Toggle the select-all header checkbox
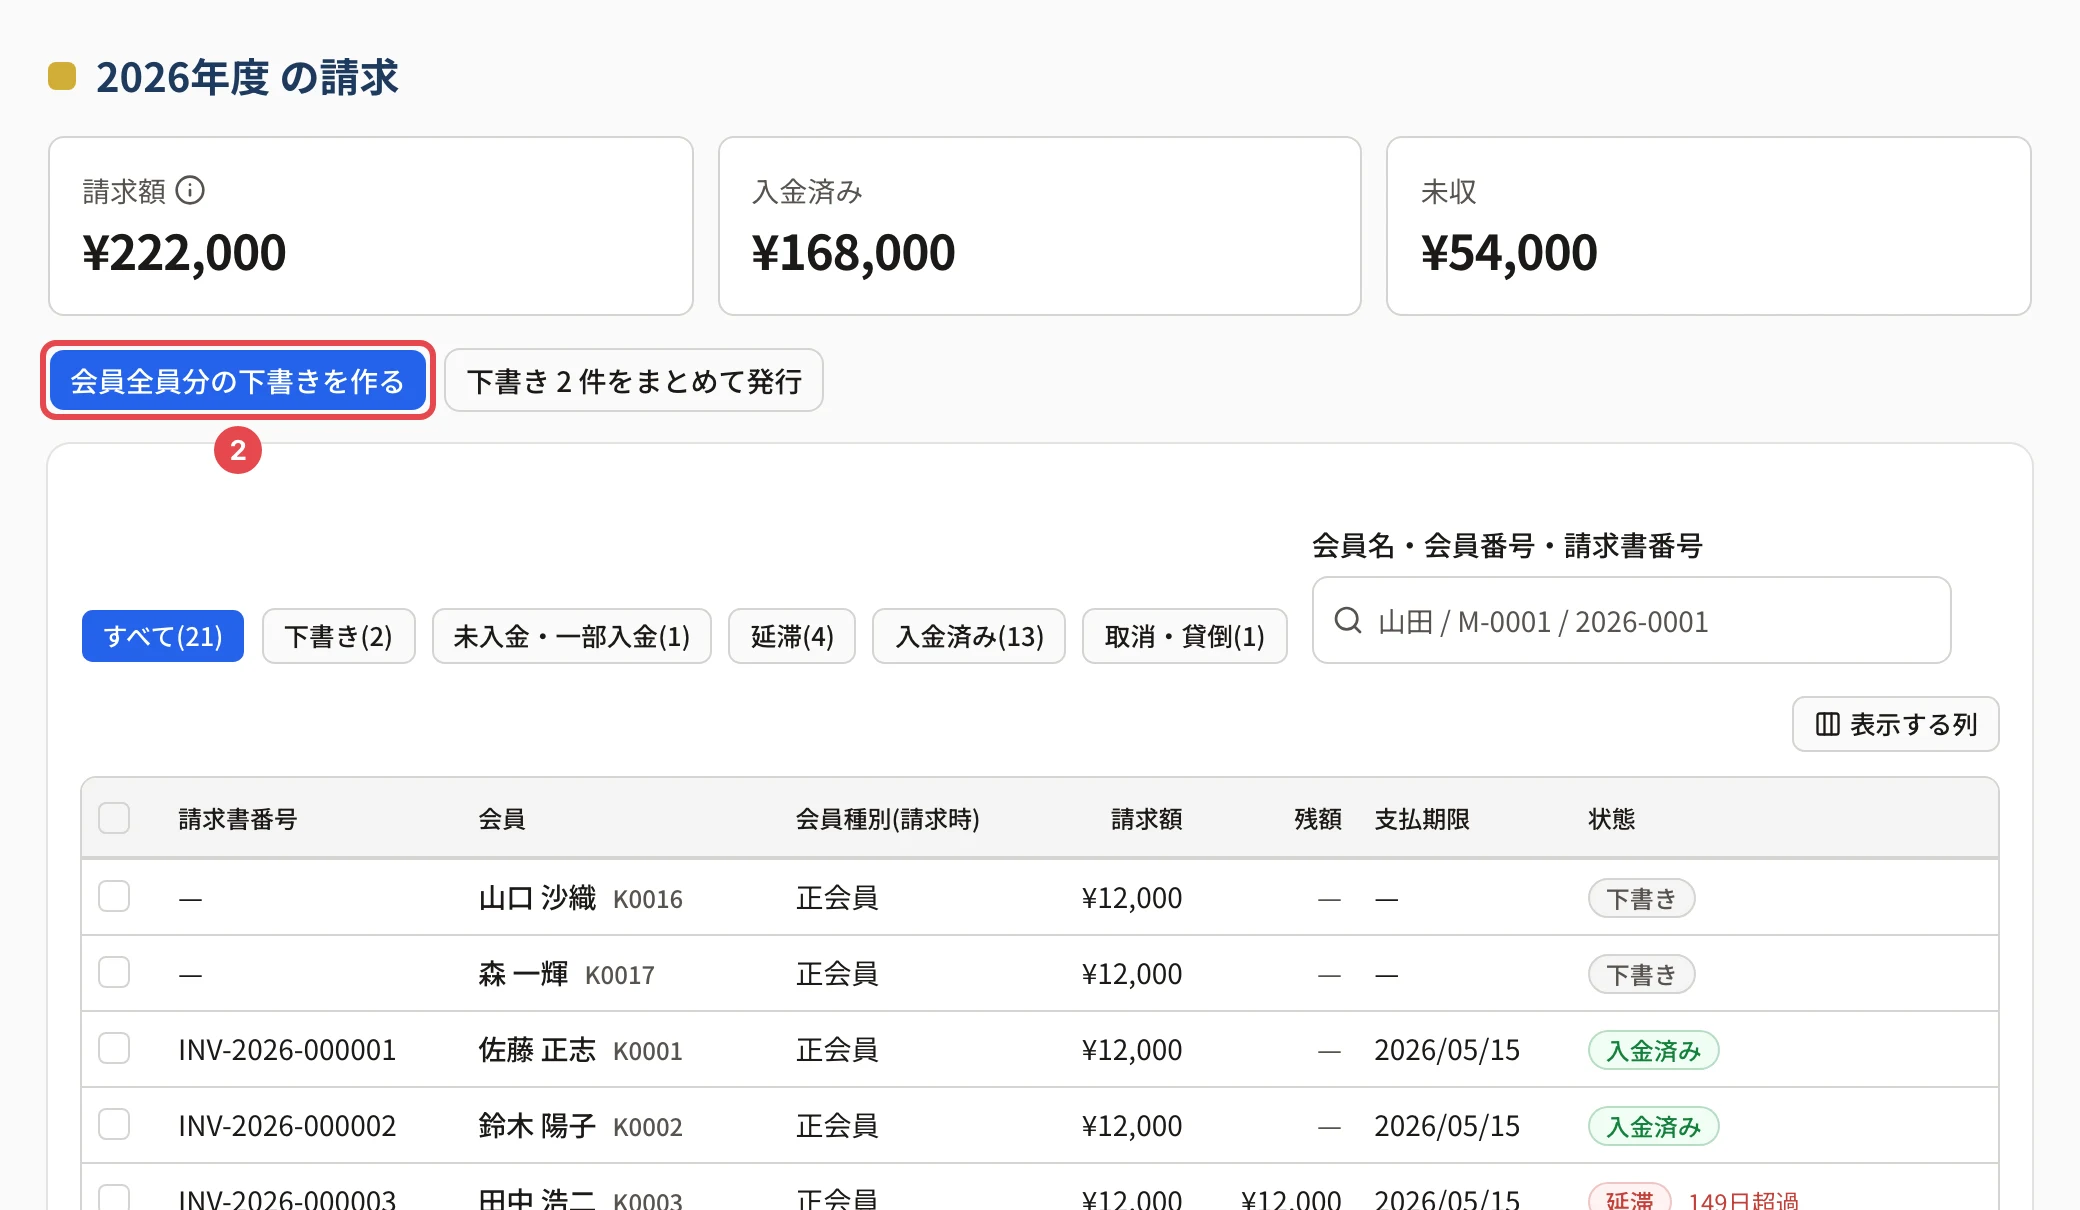This screenshot has width=2080, height=1210. [114, 818]
